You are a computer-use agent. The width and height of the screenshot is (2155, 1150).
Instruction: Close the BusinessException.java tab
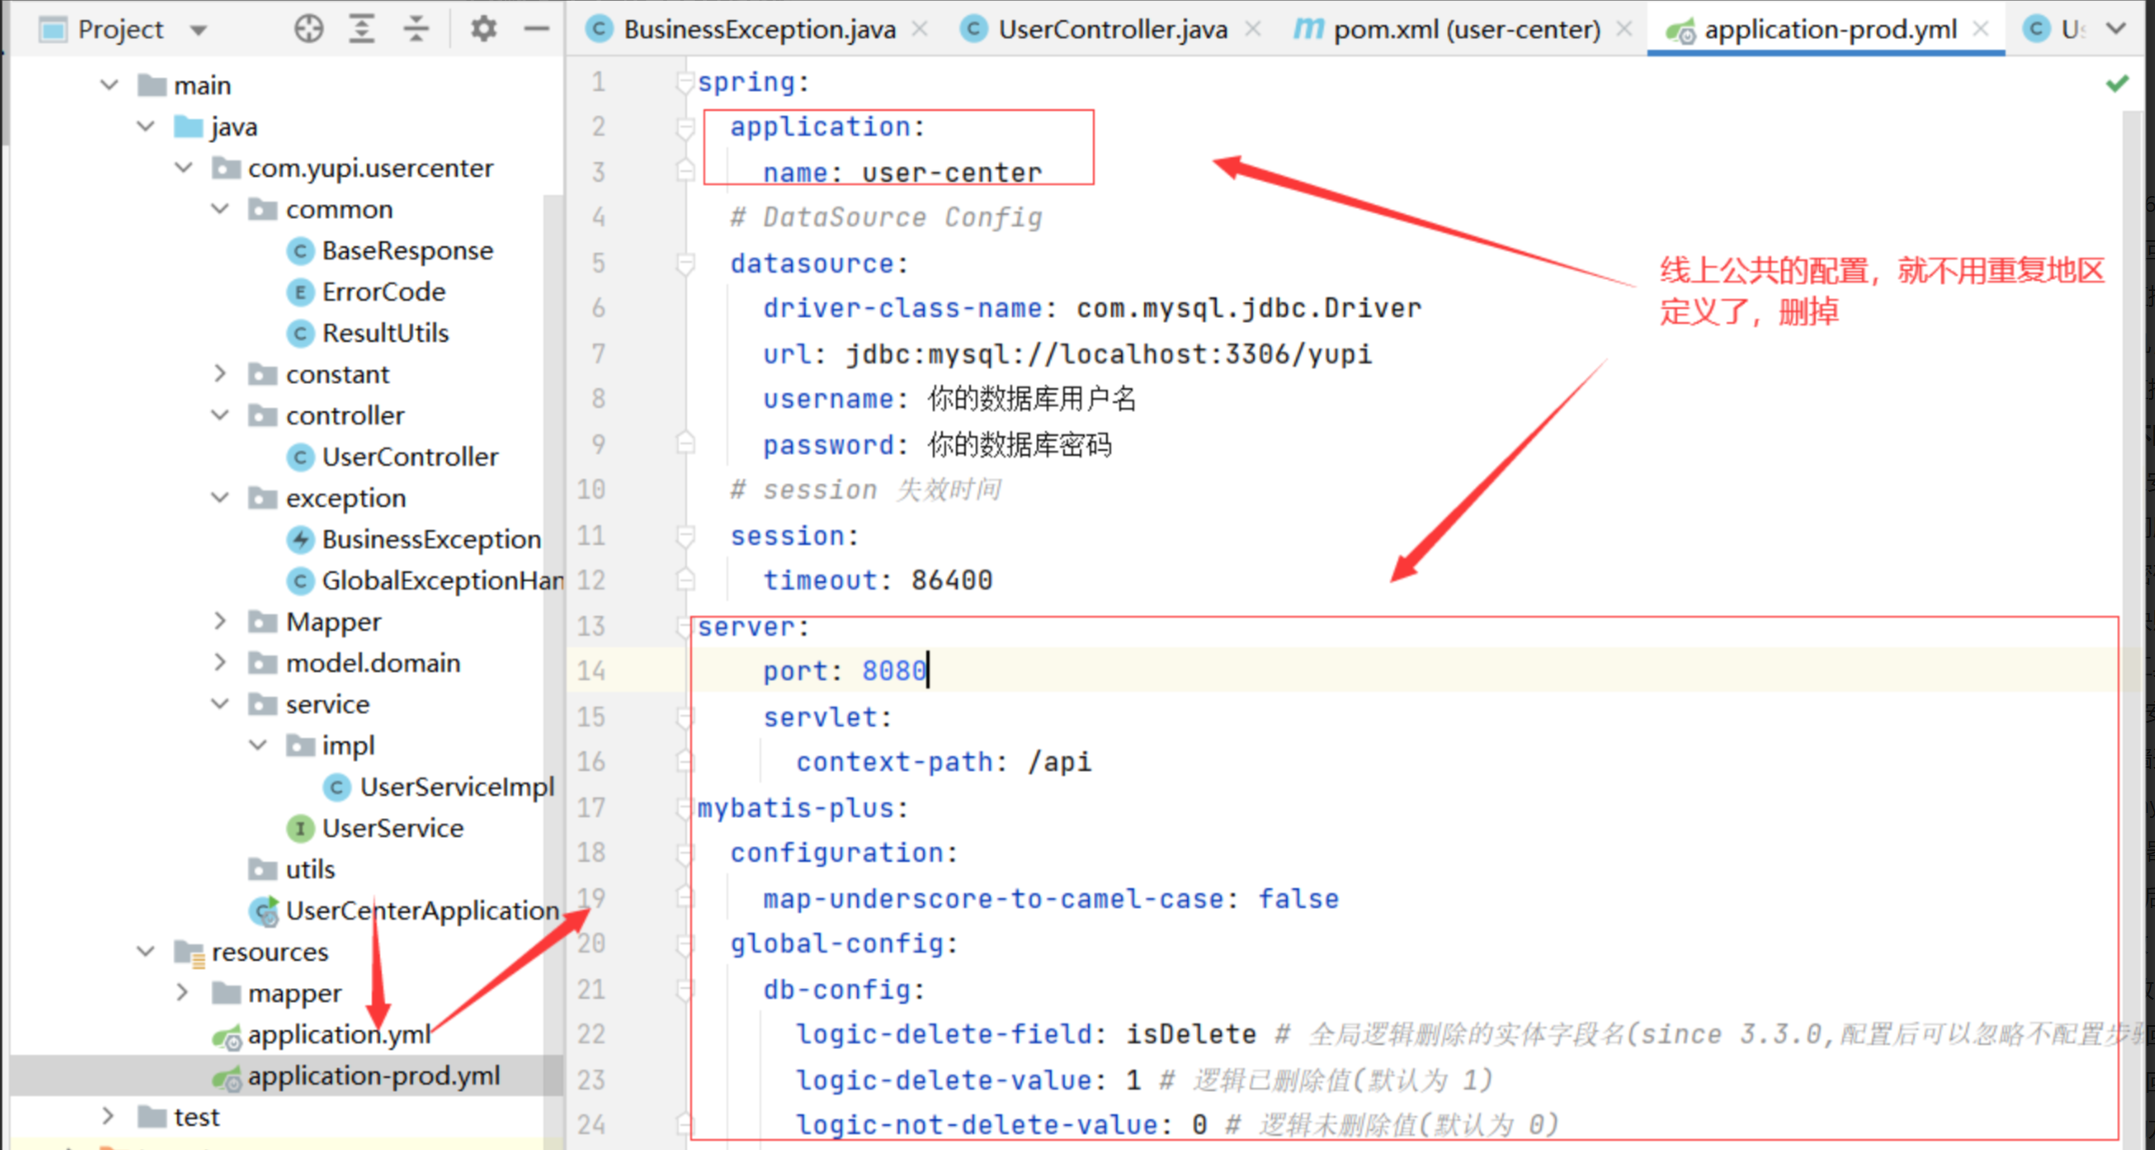pos(920,30)
